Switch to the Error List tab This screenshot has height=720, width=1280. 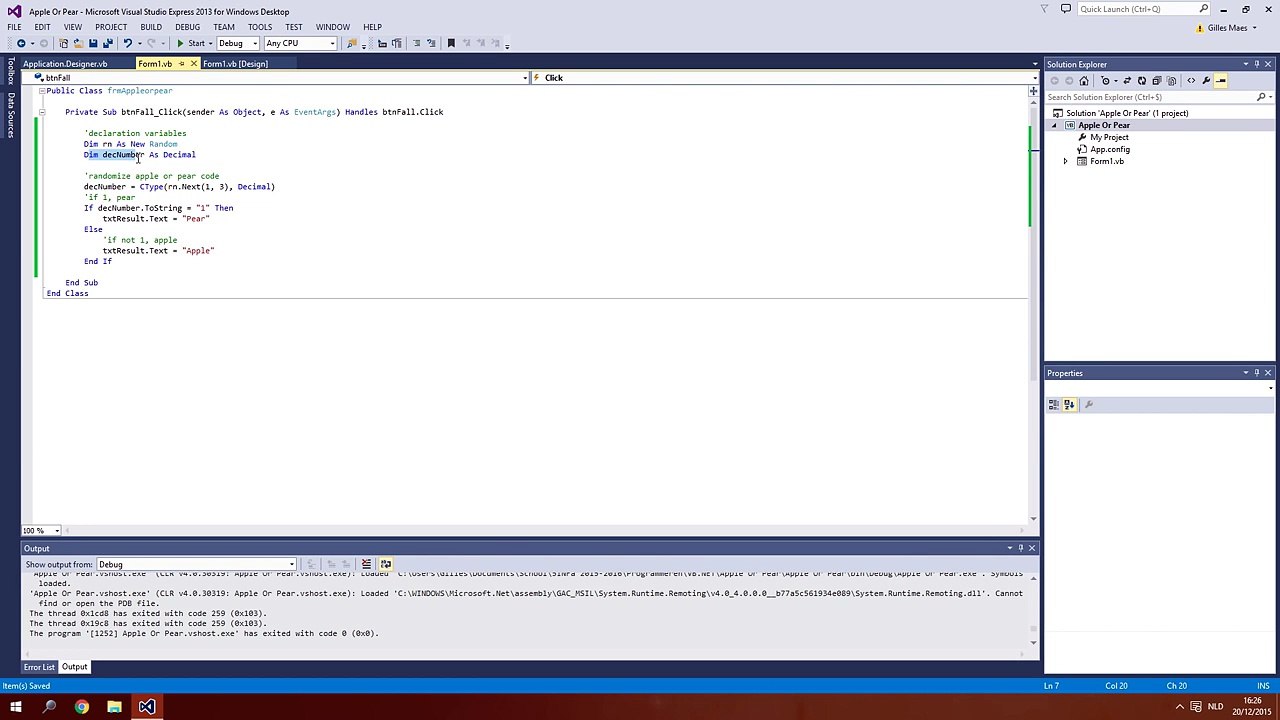[x=39, y=667]
